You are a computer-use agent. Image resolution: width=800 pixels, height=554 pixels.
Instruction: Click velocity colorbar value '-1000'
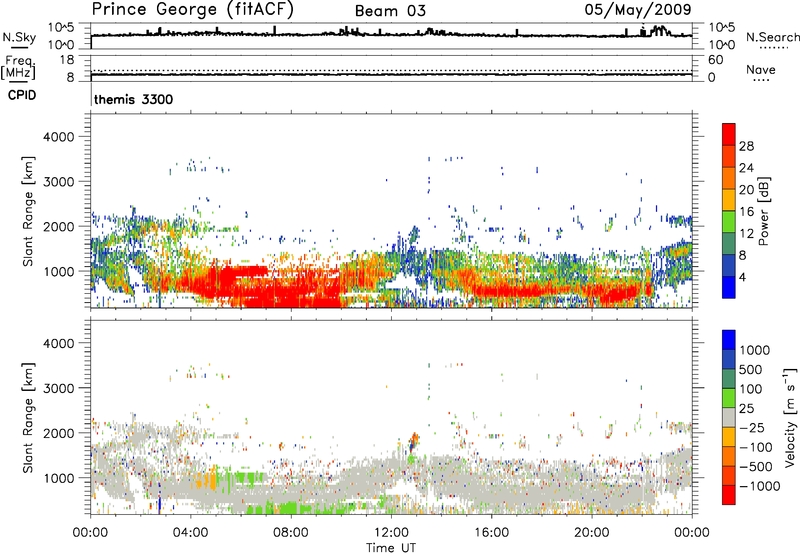(759, 486)
